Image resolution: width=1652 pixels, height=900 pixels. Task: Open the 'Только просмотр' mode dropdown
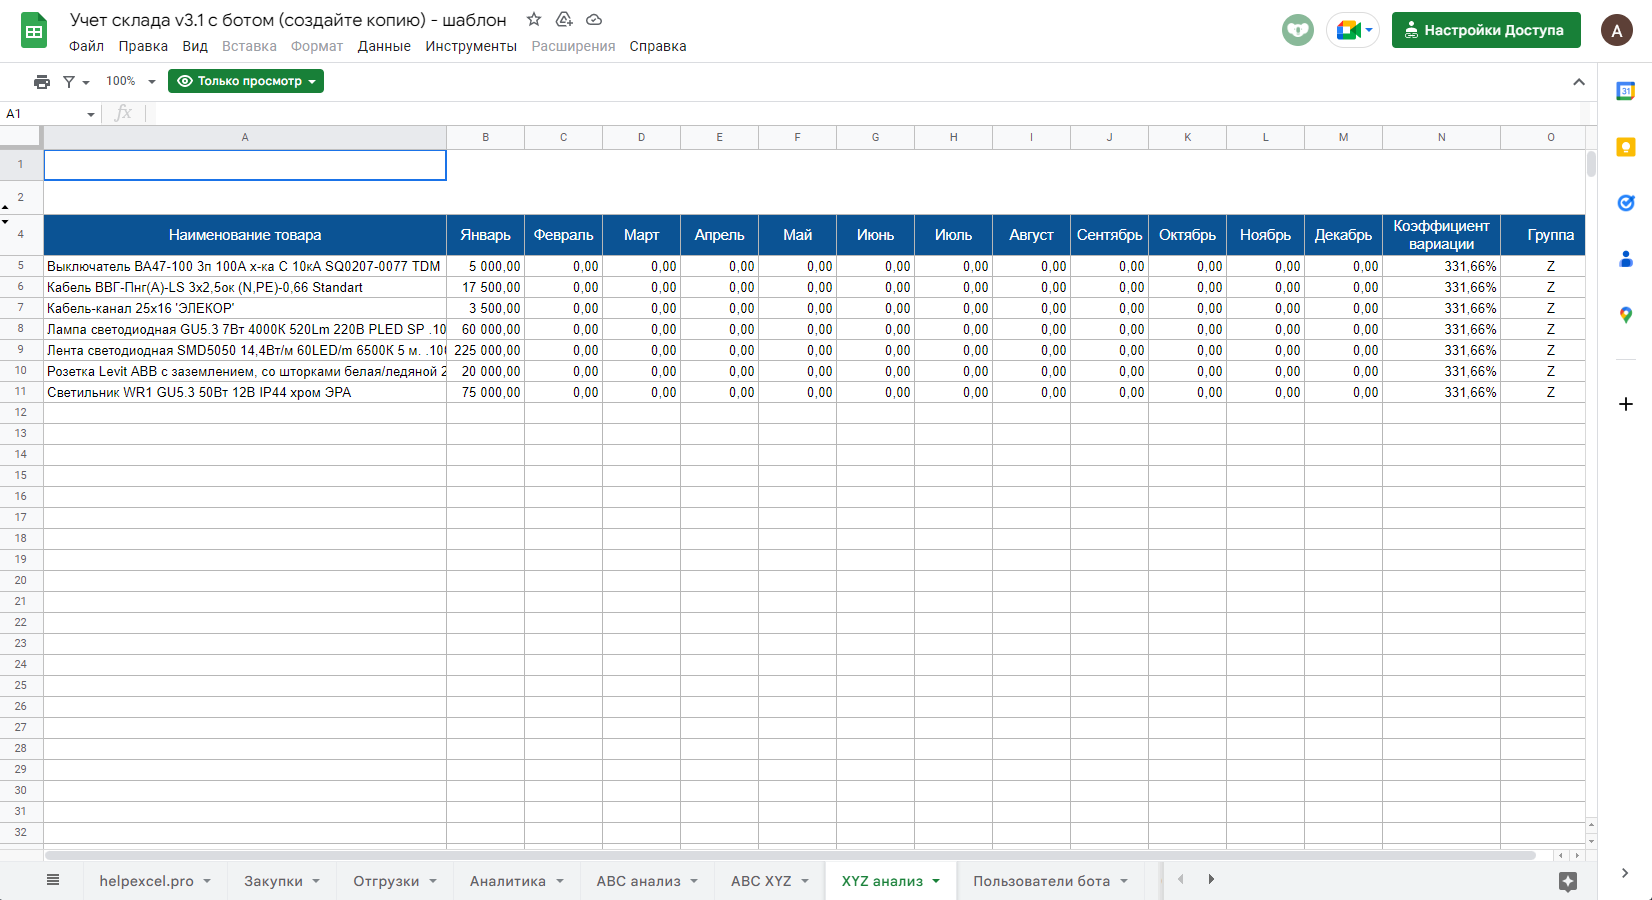tap(246, 81)
